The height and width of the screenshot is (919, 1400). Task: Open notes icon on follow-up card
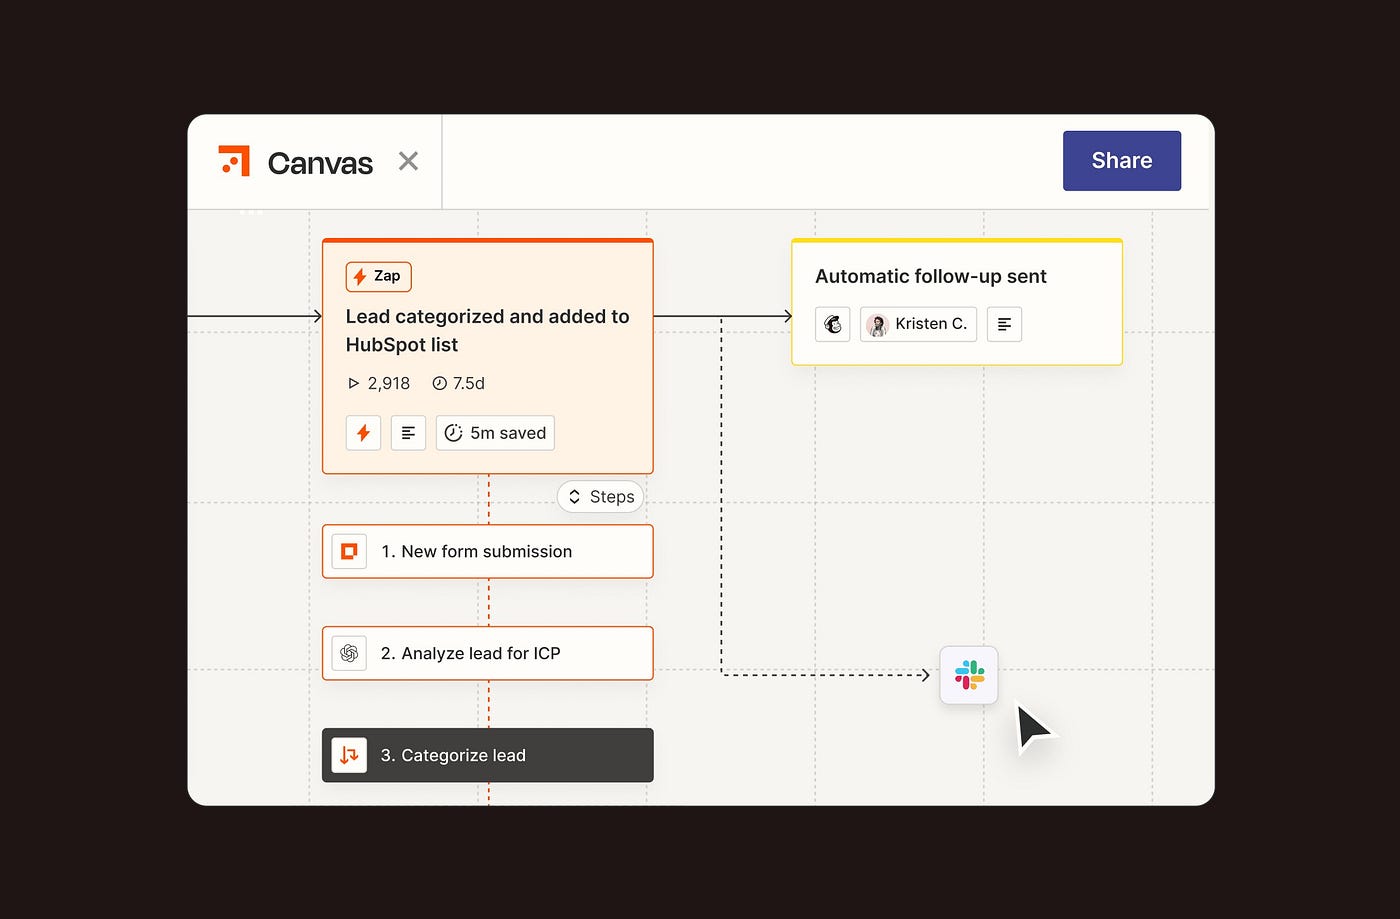(1004, 324)
